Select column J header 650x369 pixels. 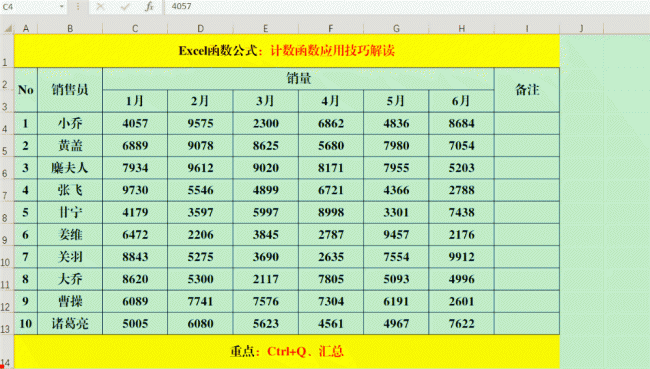(x=582, y=29)
